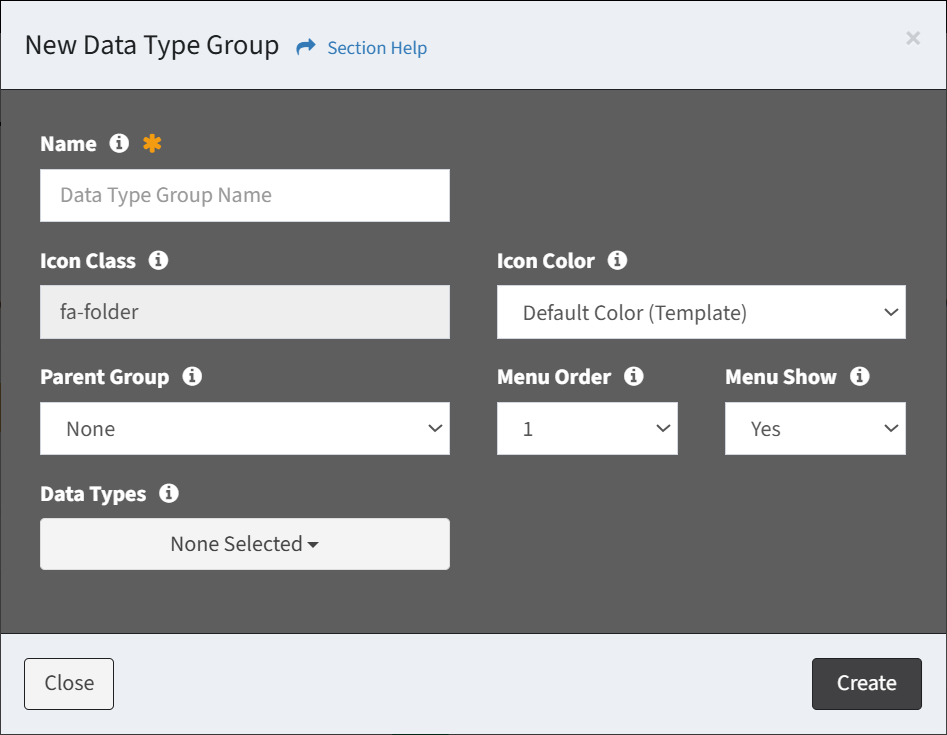The height and width of the screenshot is (735, 947).
Task: Click the Menu Show info icon
Action: point(859,377)
